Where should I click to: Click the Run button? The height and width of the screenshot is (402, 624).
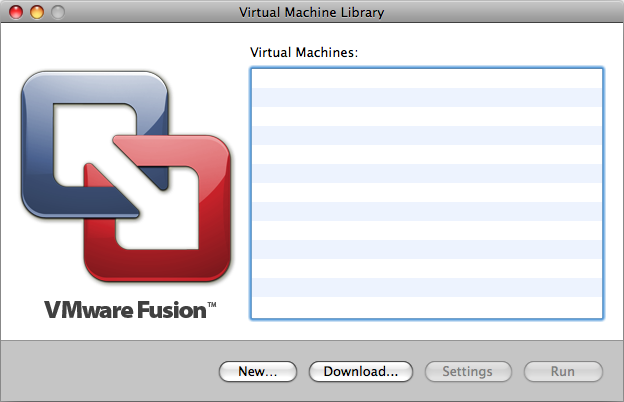[563, 371]
